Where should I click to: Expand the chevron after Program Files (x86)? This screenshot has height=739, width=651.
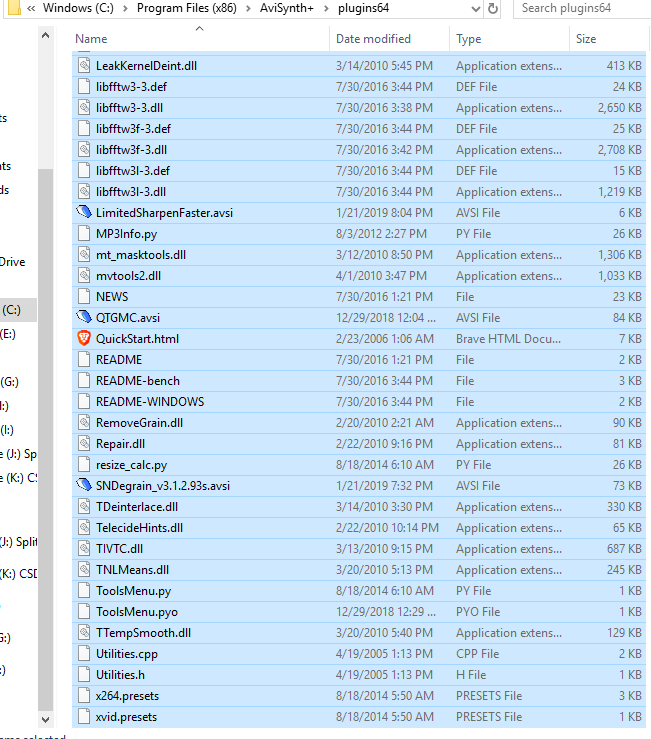click(x=248, y=8)
